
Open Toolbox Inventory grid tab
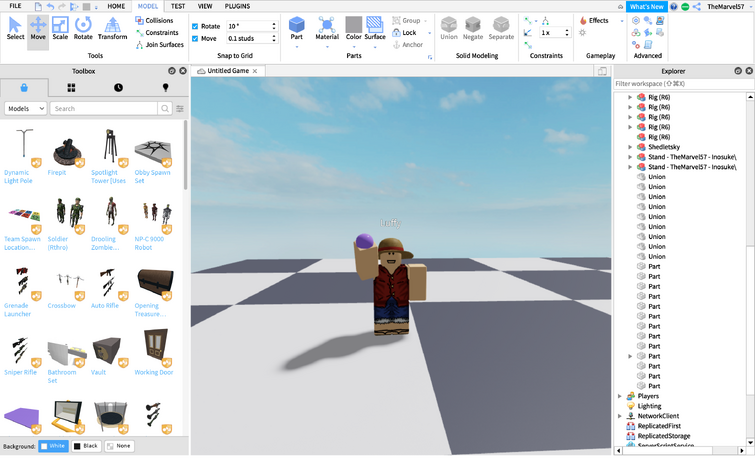click(x=71, y=88)
